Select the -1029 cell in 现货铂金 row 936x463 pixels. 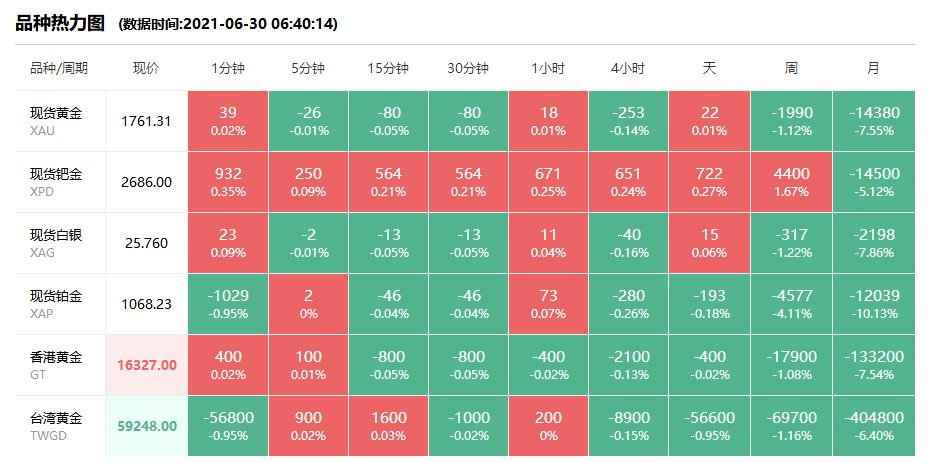(227, 304)
